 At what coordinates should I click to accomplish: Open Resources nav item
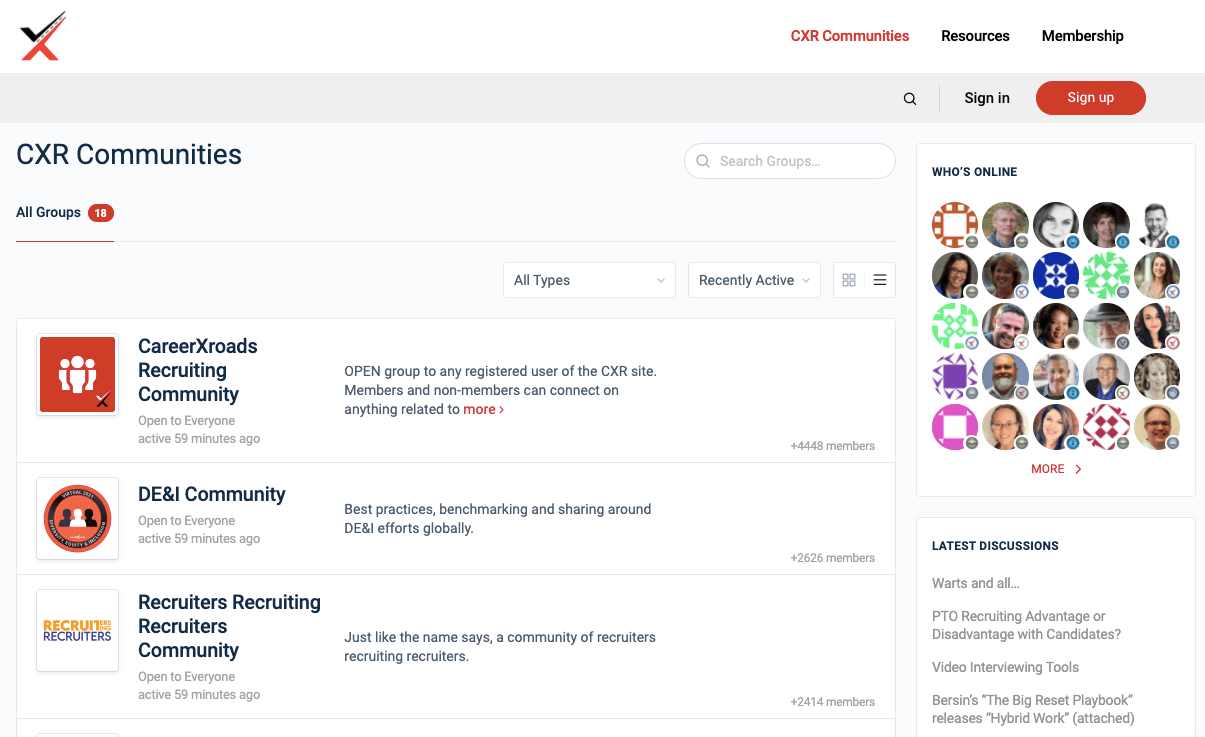pyautogui.click(x=975, y=36)
